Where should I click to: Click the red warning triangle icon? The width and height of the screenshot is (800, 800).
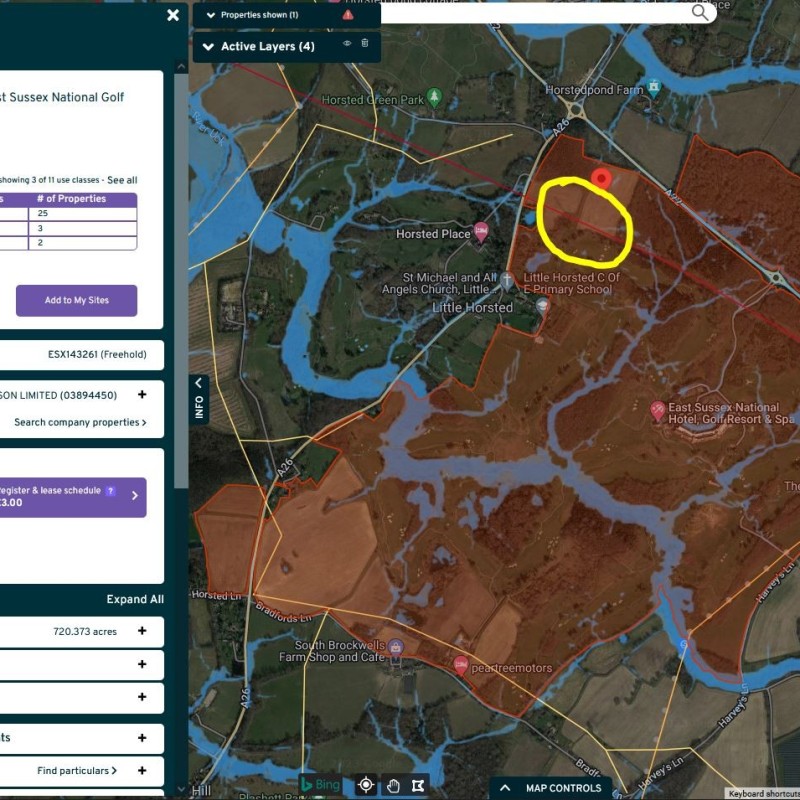(x=348, y=15)
